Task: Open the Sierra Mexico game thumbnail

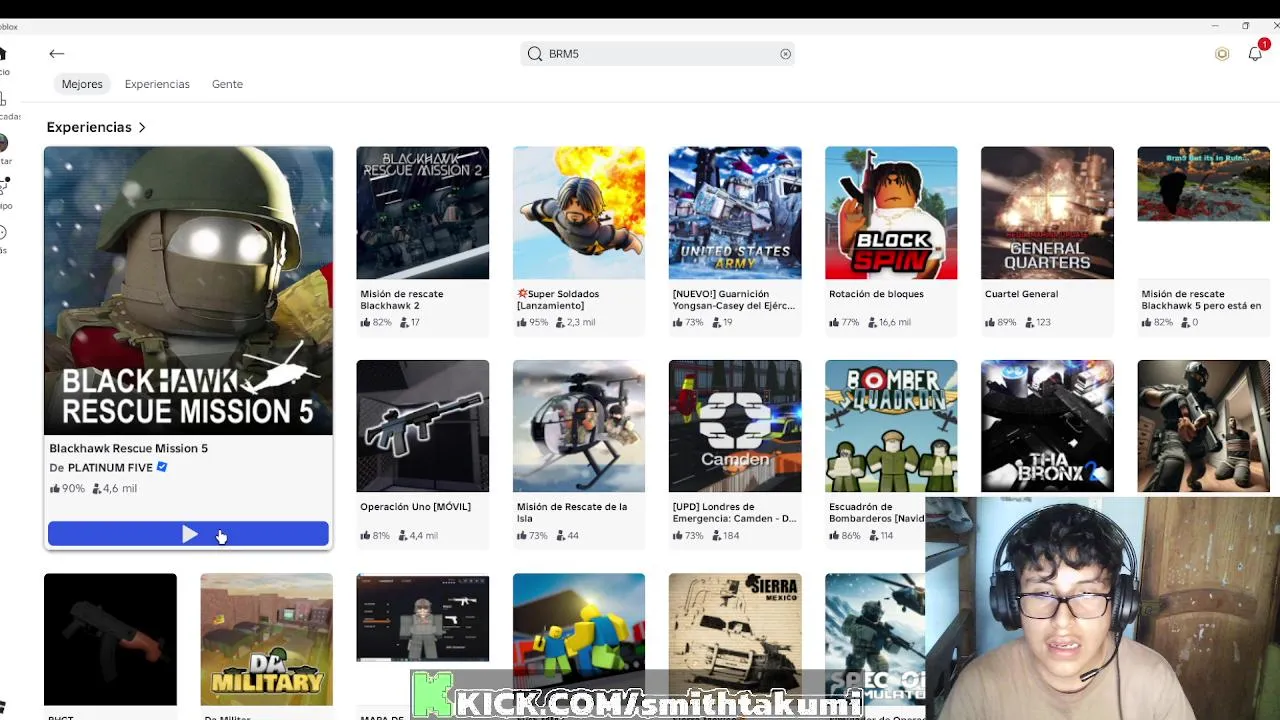Action: click(735, 639)
